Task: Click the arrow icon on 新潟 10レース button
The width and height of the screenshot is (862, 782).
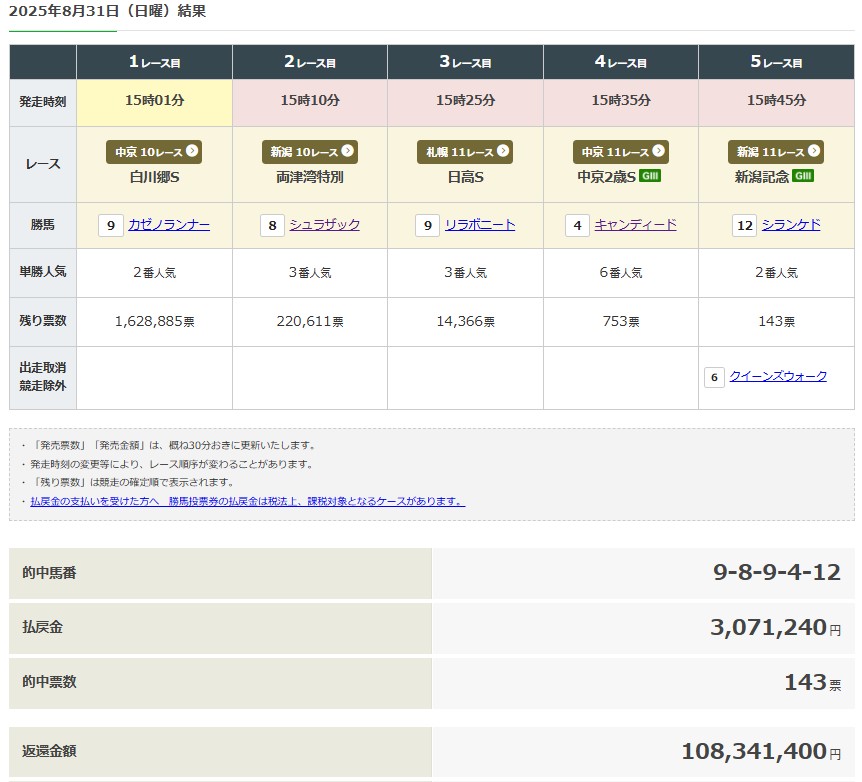Action: tap(347, 152)
